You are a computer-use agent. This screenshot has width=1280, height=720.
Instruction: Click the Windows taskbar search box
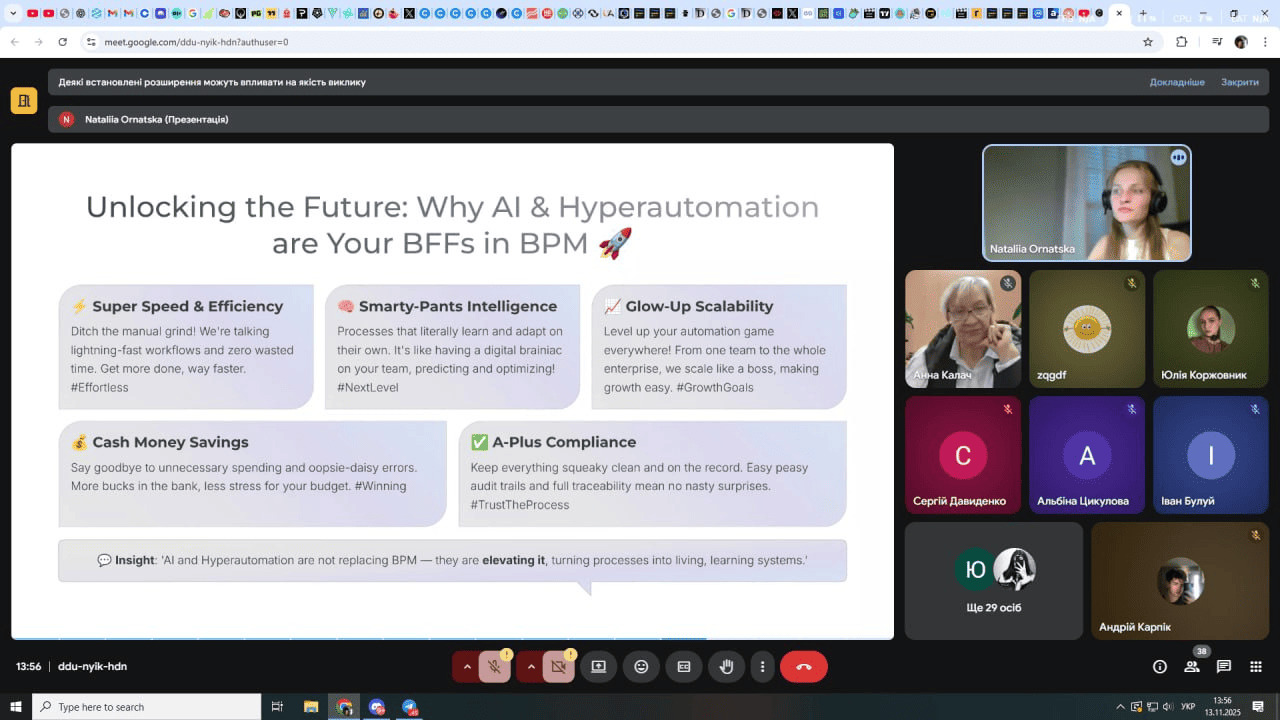[147, 707]
